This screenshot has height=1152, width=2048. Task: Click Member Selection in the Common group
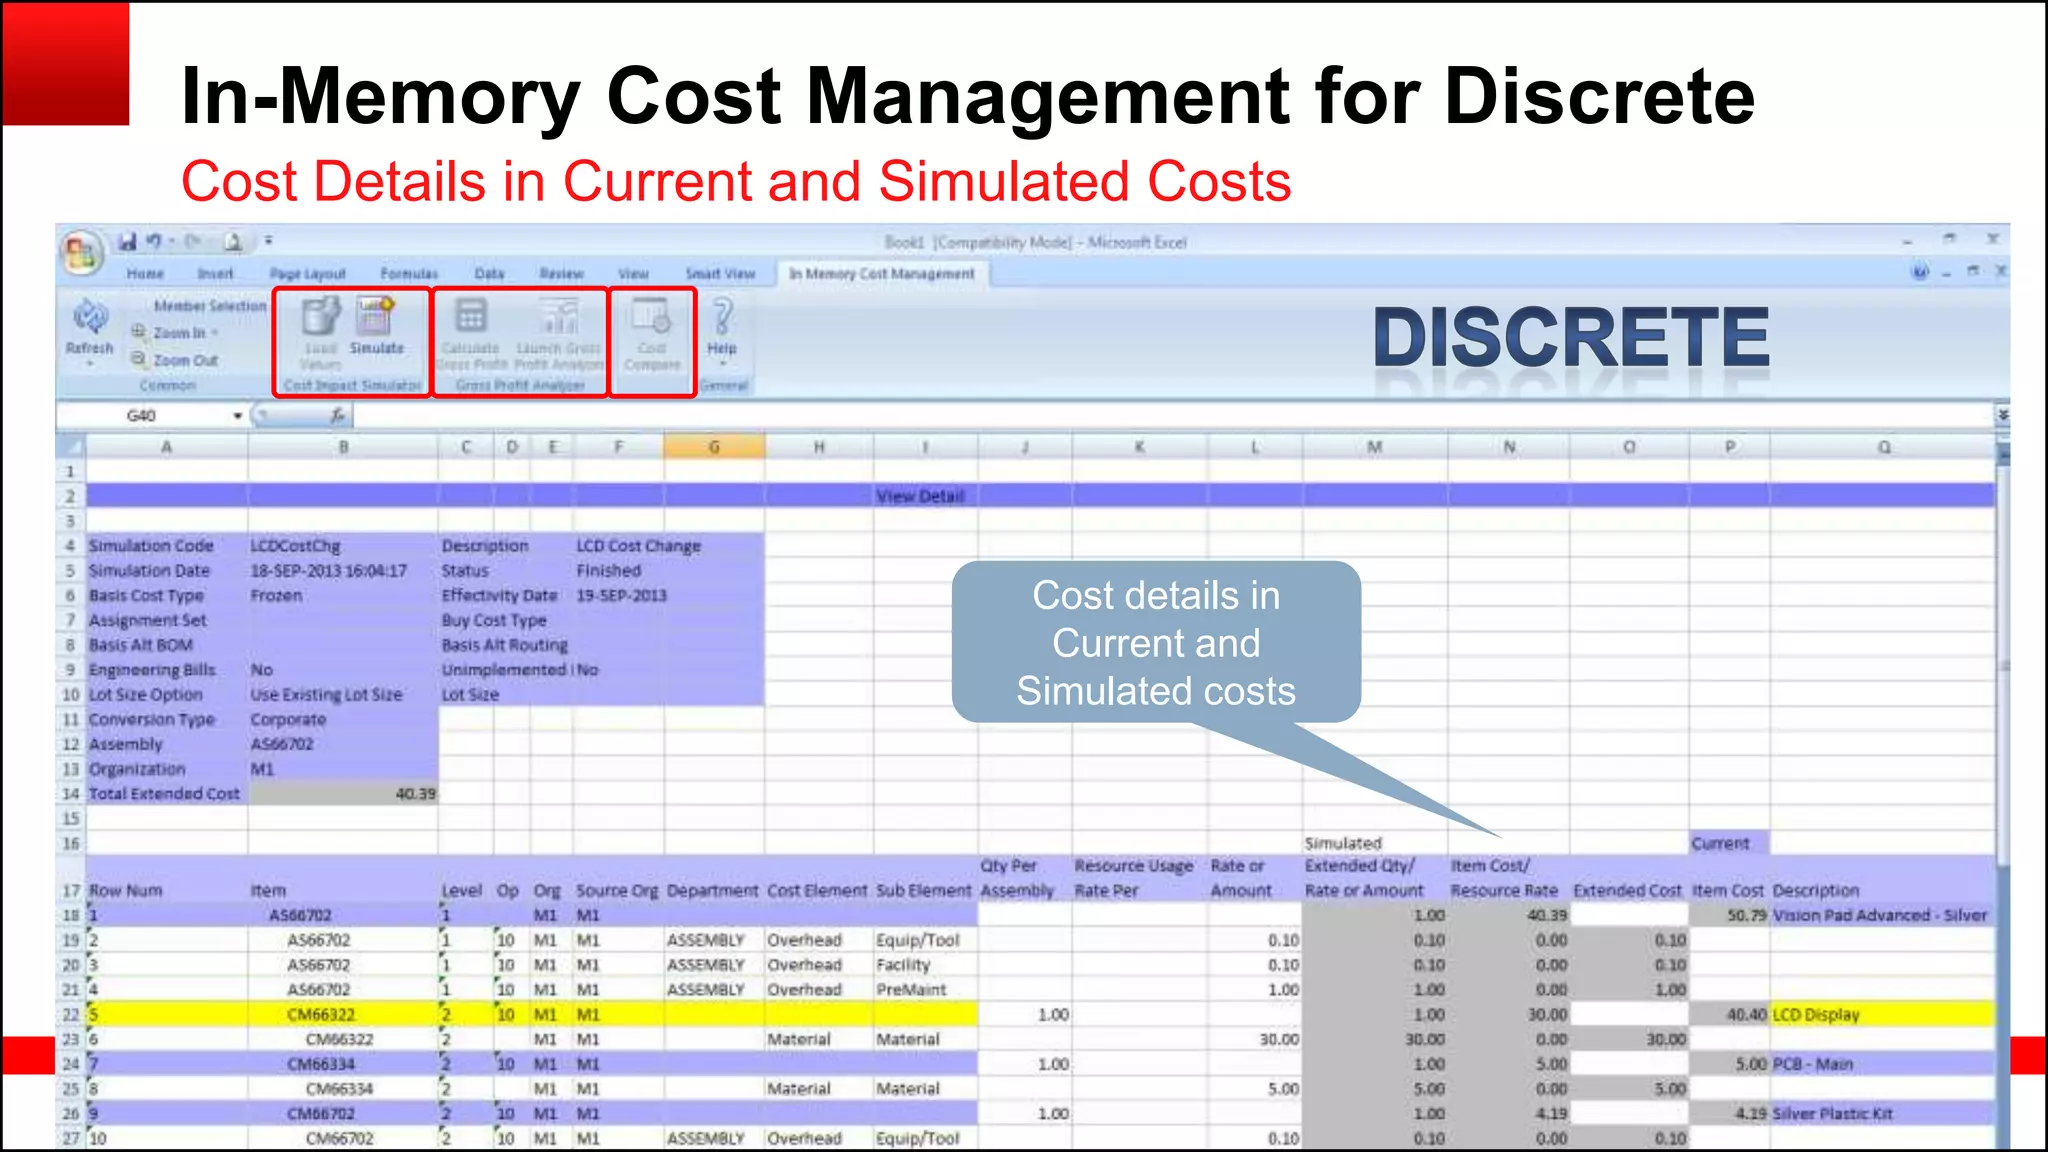[210, 306]
